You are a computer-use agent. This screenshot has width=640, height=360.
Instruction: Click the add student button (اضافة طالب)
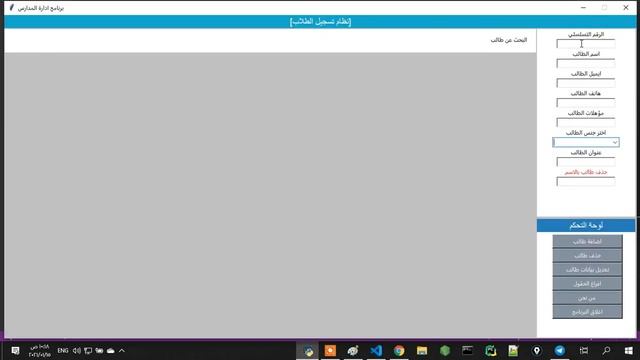pos(587,242)
